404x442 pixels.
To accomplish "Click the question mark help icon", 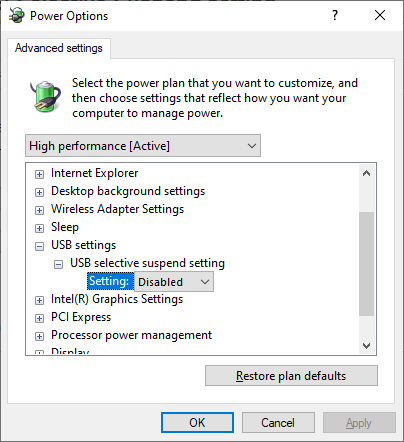I will (335, 15).
